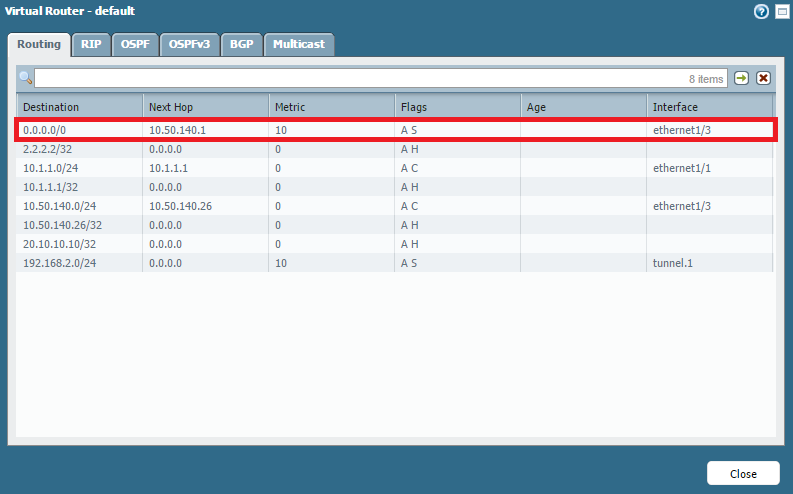Select destination 10.1.1.0/24
793x494 pixels.
51,168
